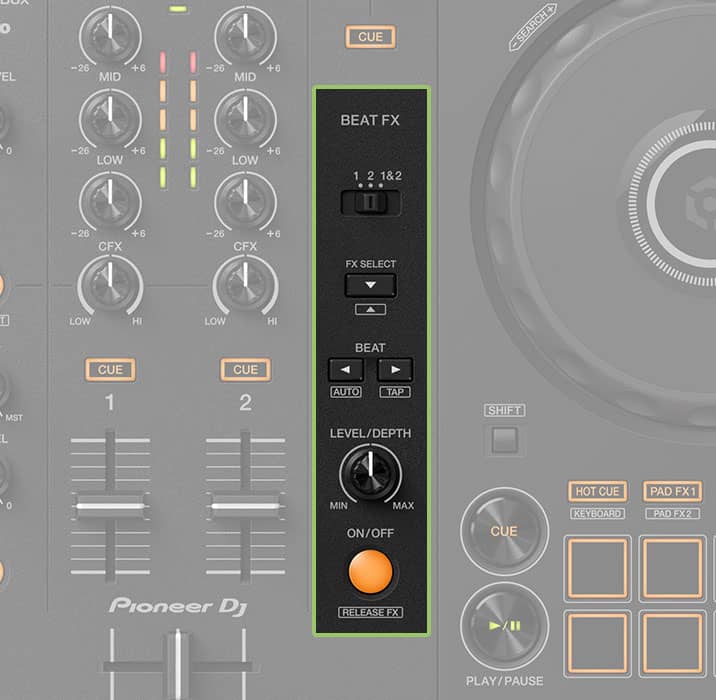
Task: Tap the bottom-row second performance pad
Action: pyautogui.click(x=673, y=643)
